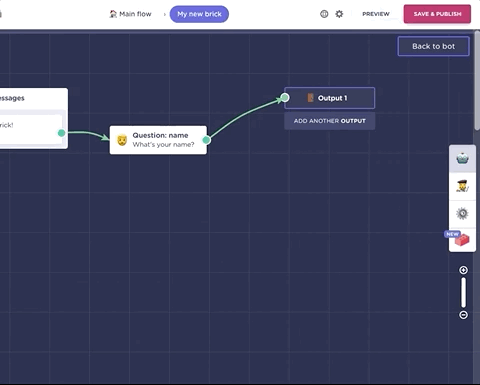Click the cog wheel sidebar icon
Screen dimensions: 480x385
click(x=462, y=214)
